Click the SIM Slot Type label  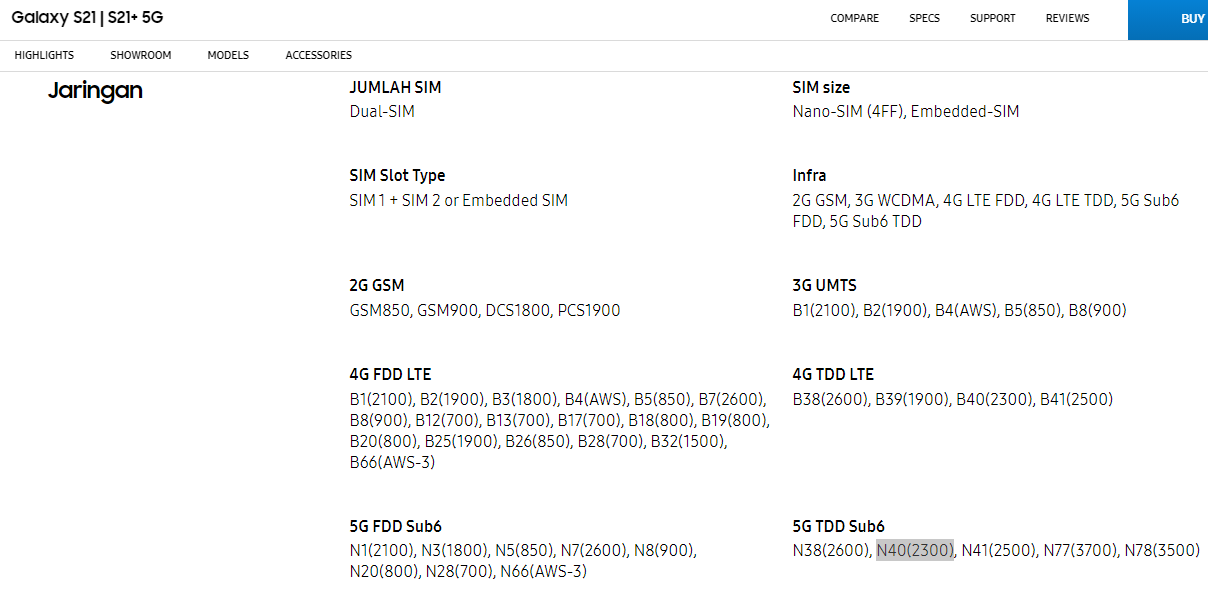coord(397,176)
